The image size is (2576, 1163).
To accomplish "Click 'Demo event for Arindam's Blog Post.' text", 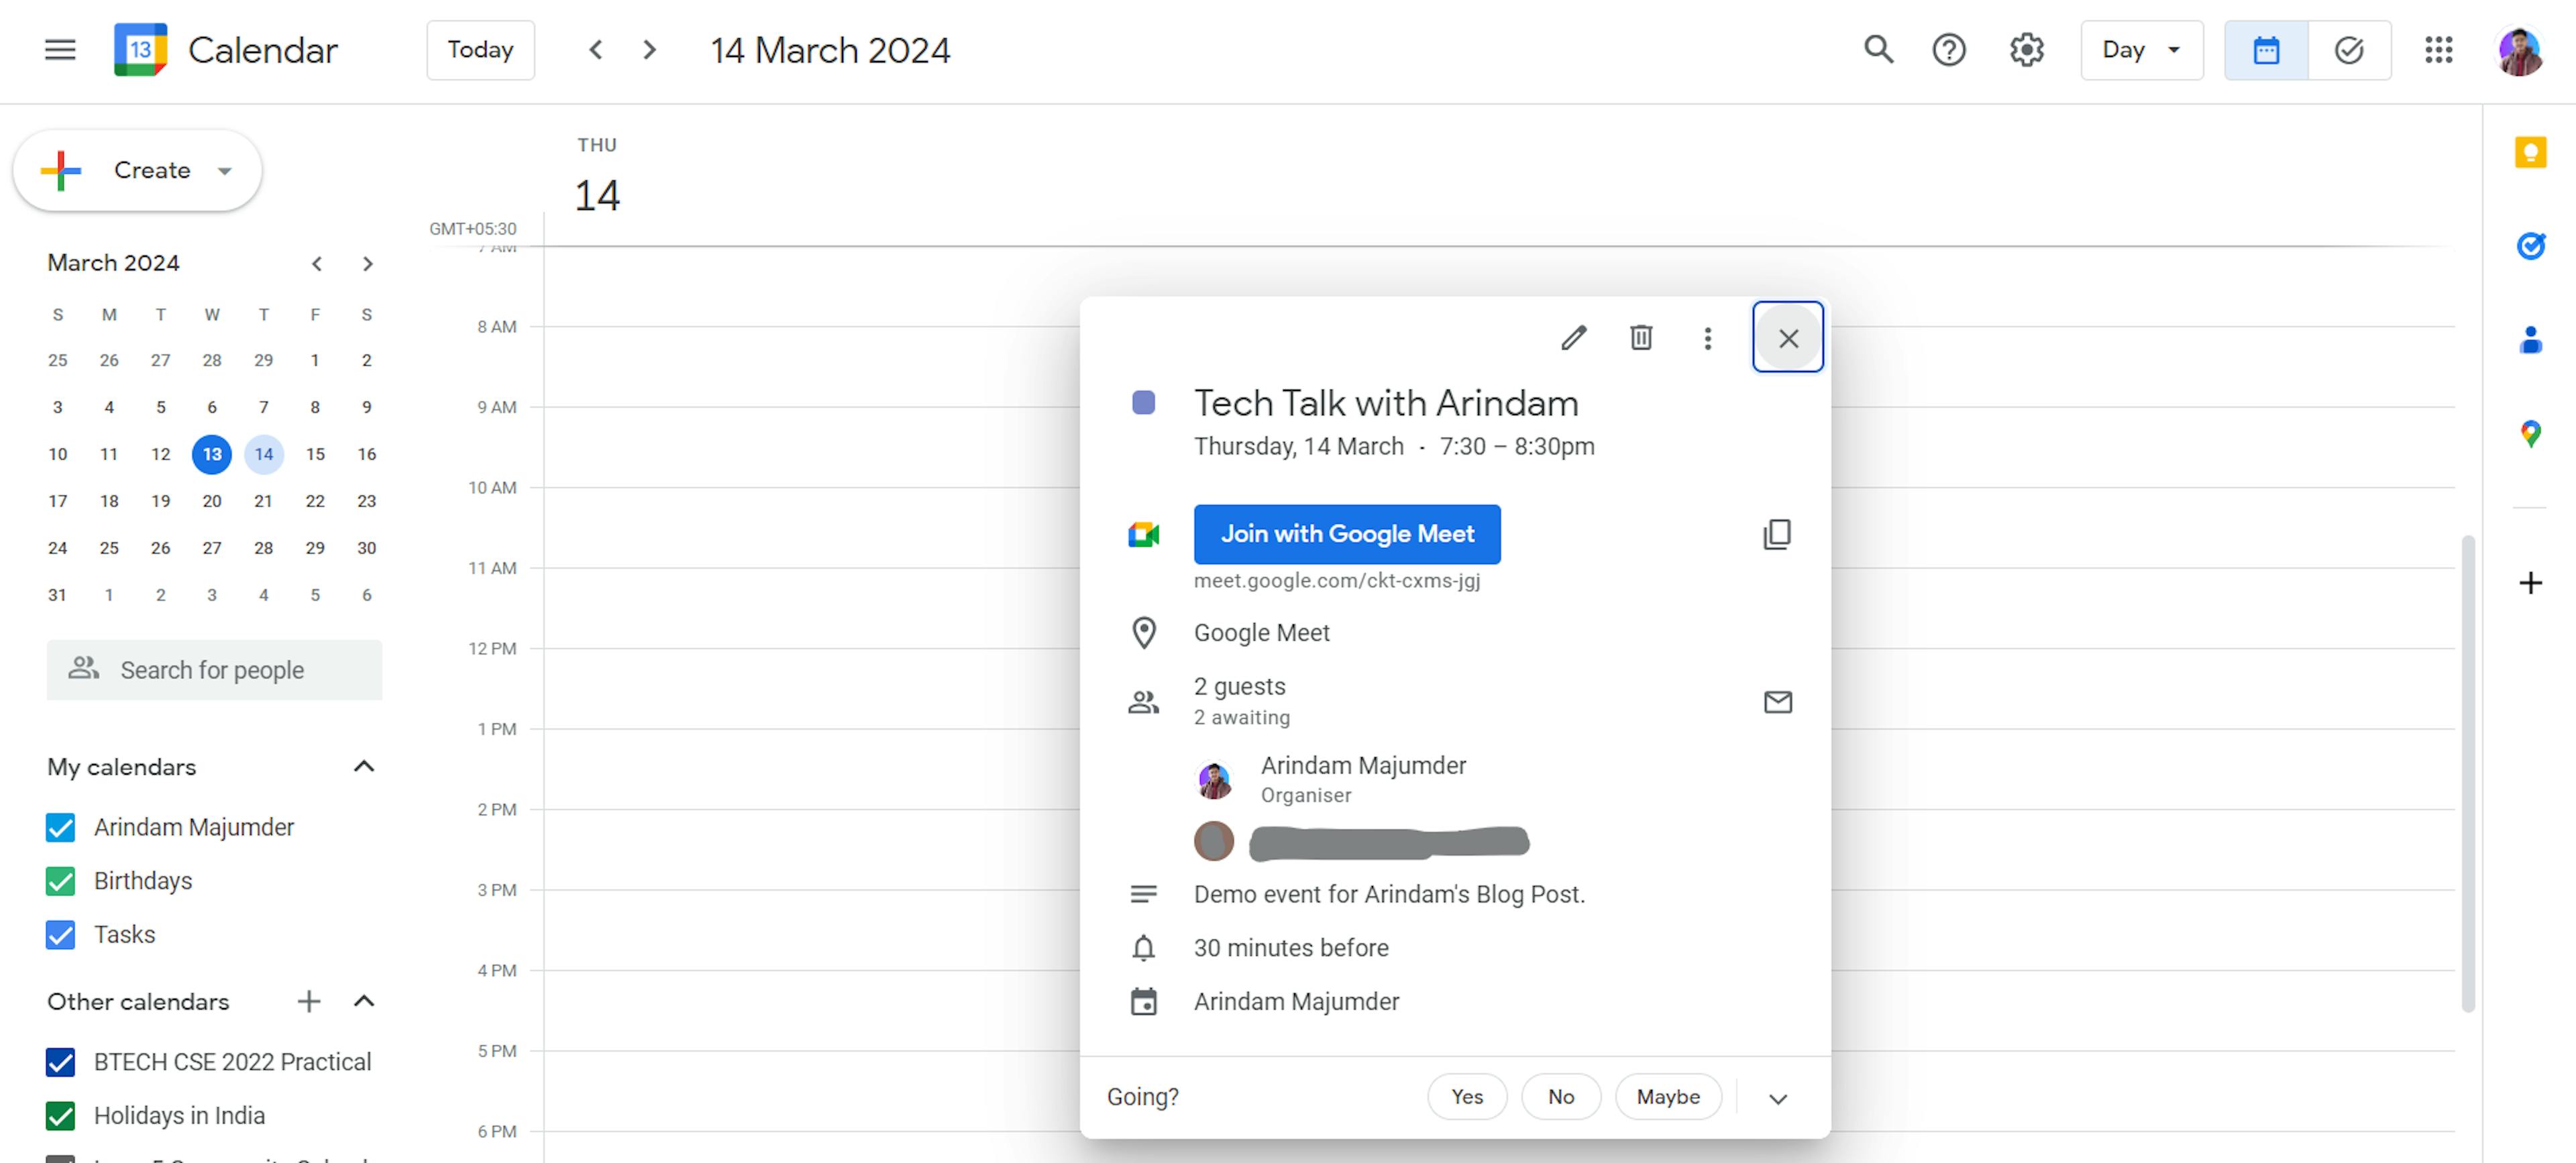I will pos(1389,894).
